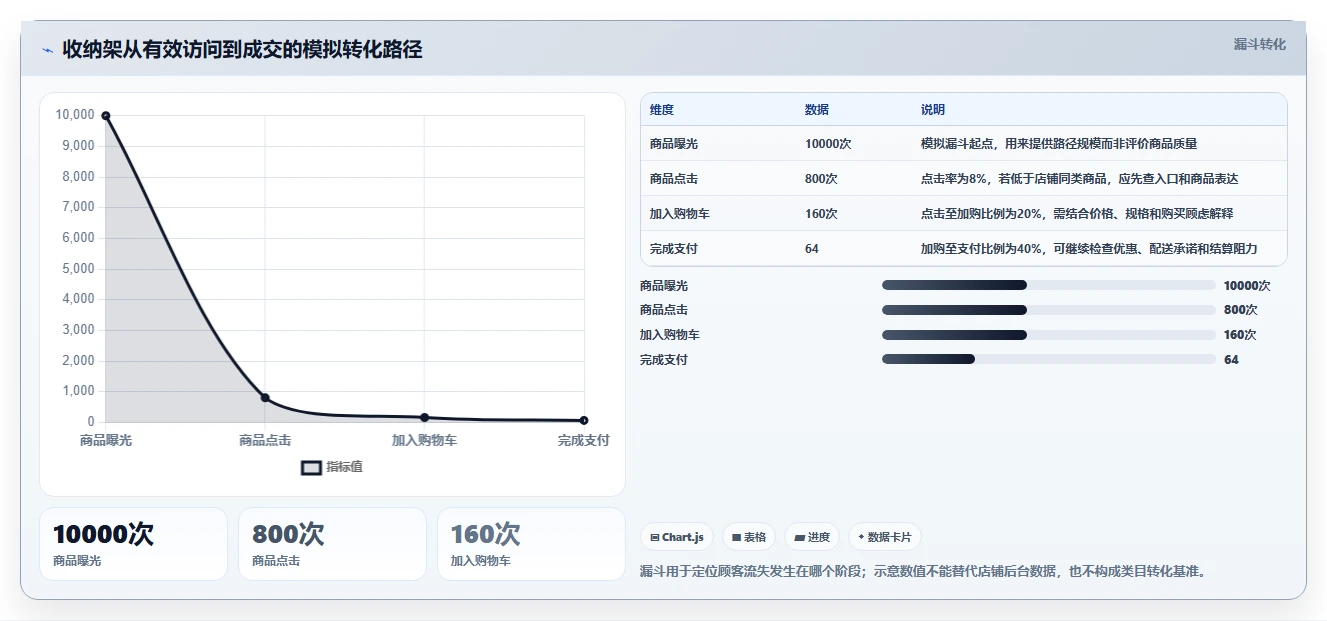Click the x-axis label 完成支付

(583, 440)
